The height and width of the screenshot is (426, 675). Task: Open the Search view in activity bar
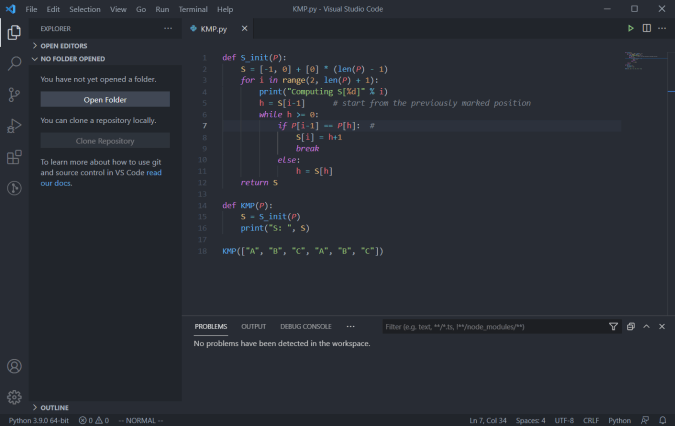(14, 64)
